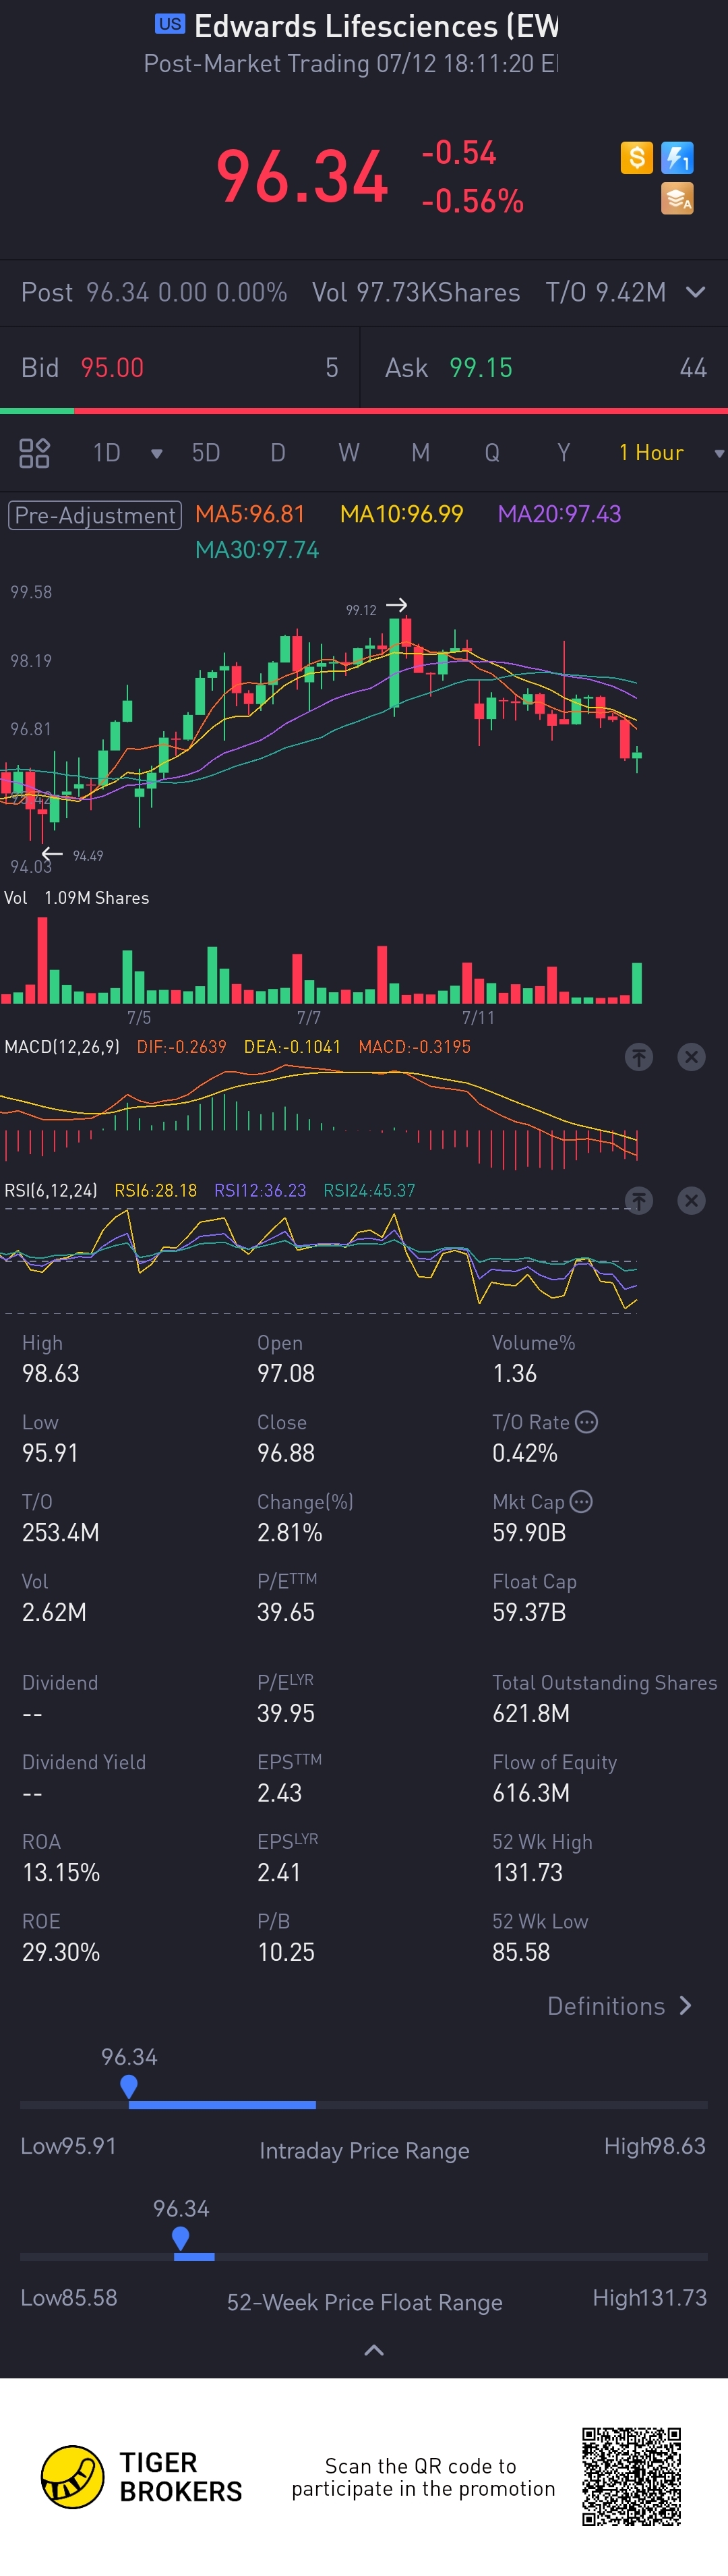Screen dimensions: 728x2576
Task: Switch to the yearly Y chart tab
Action: 564,453
